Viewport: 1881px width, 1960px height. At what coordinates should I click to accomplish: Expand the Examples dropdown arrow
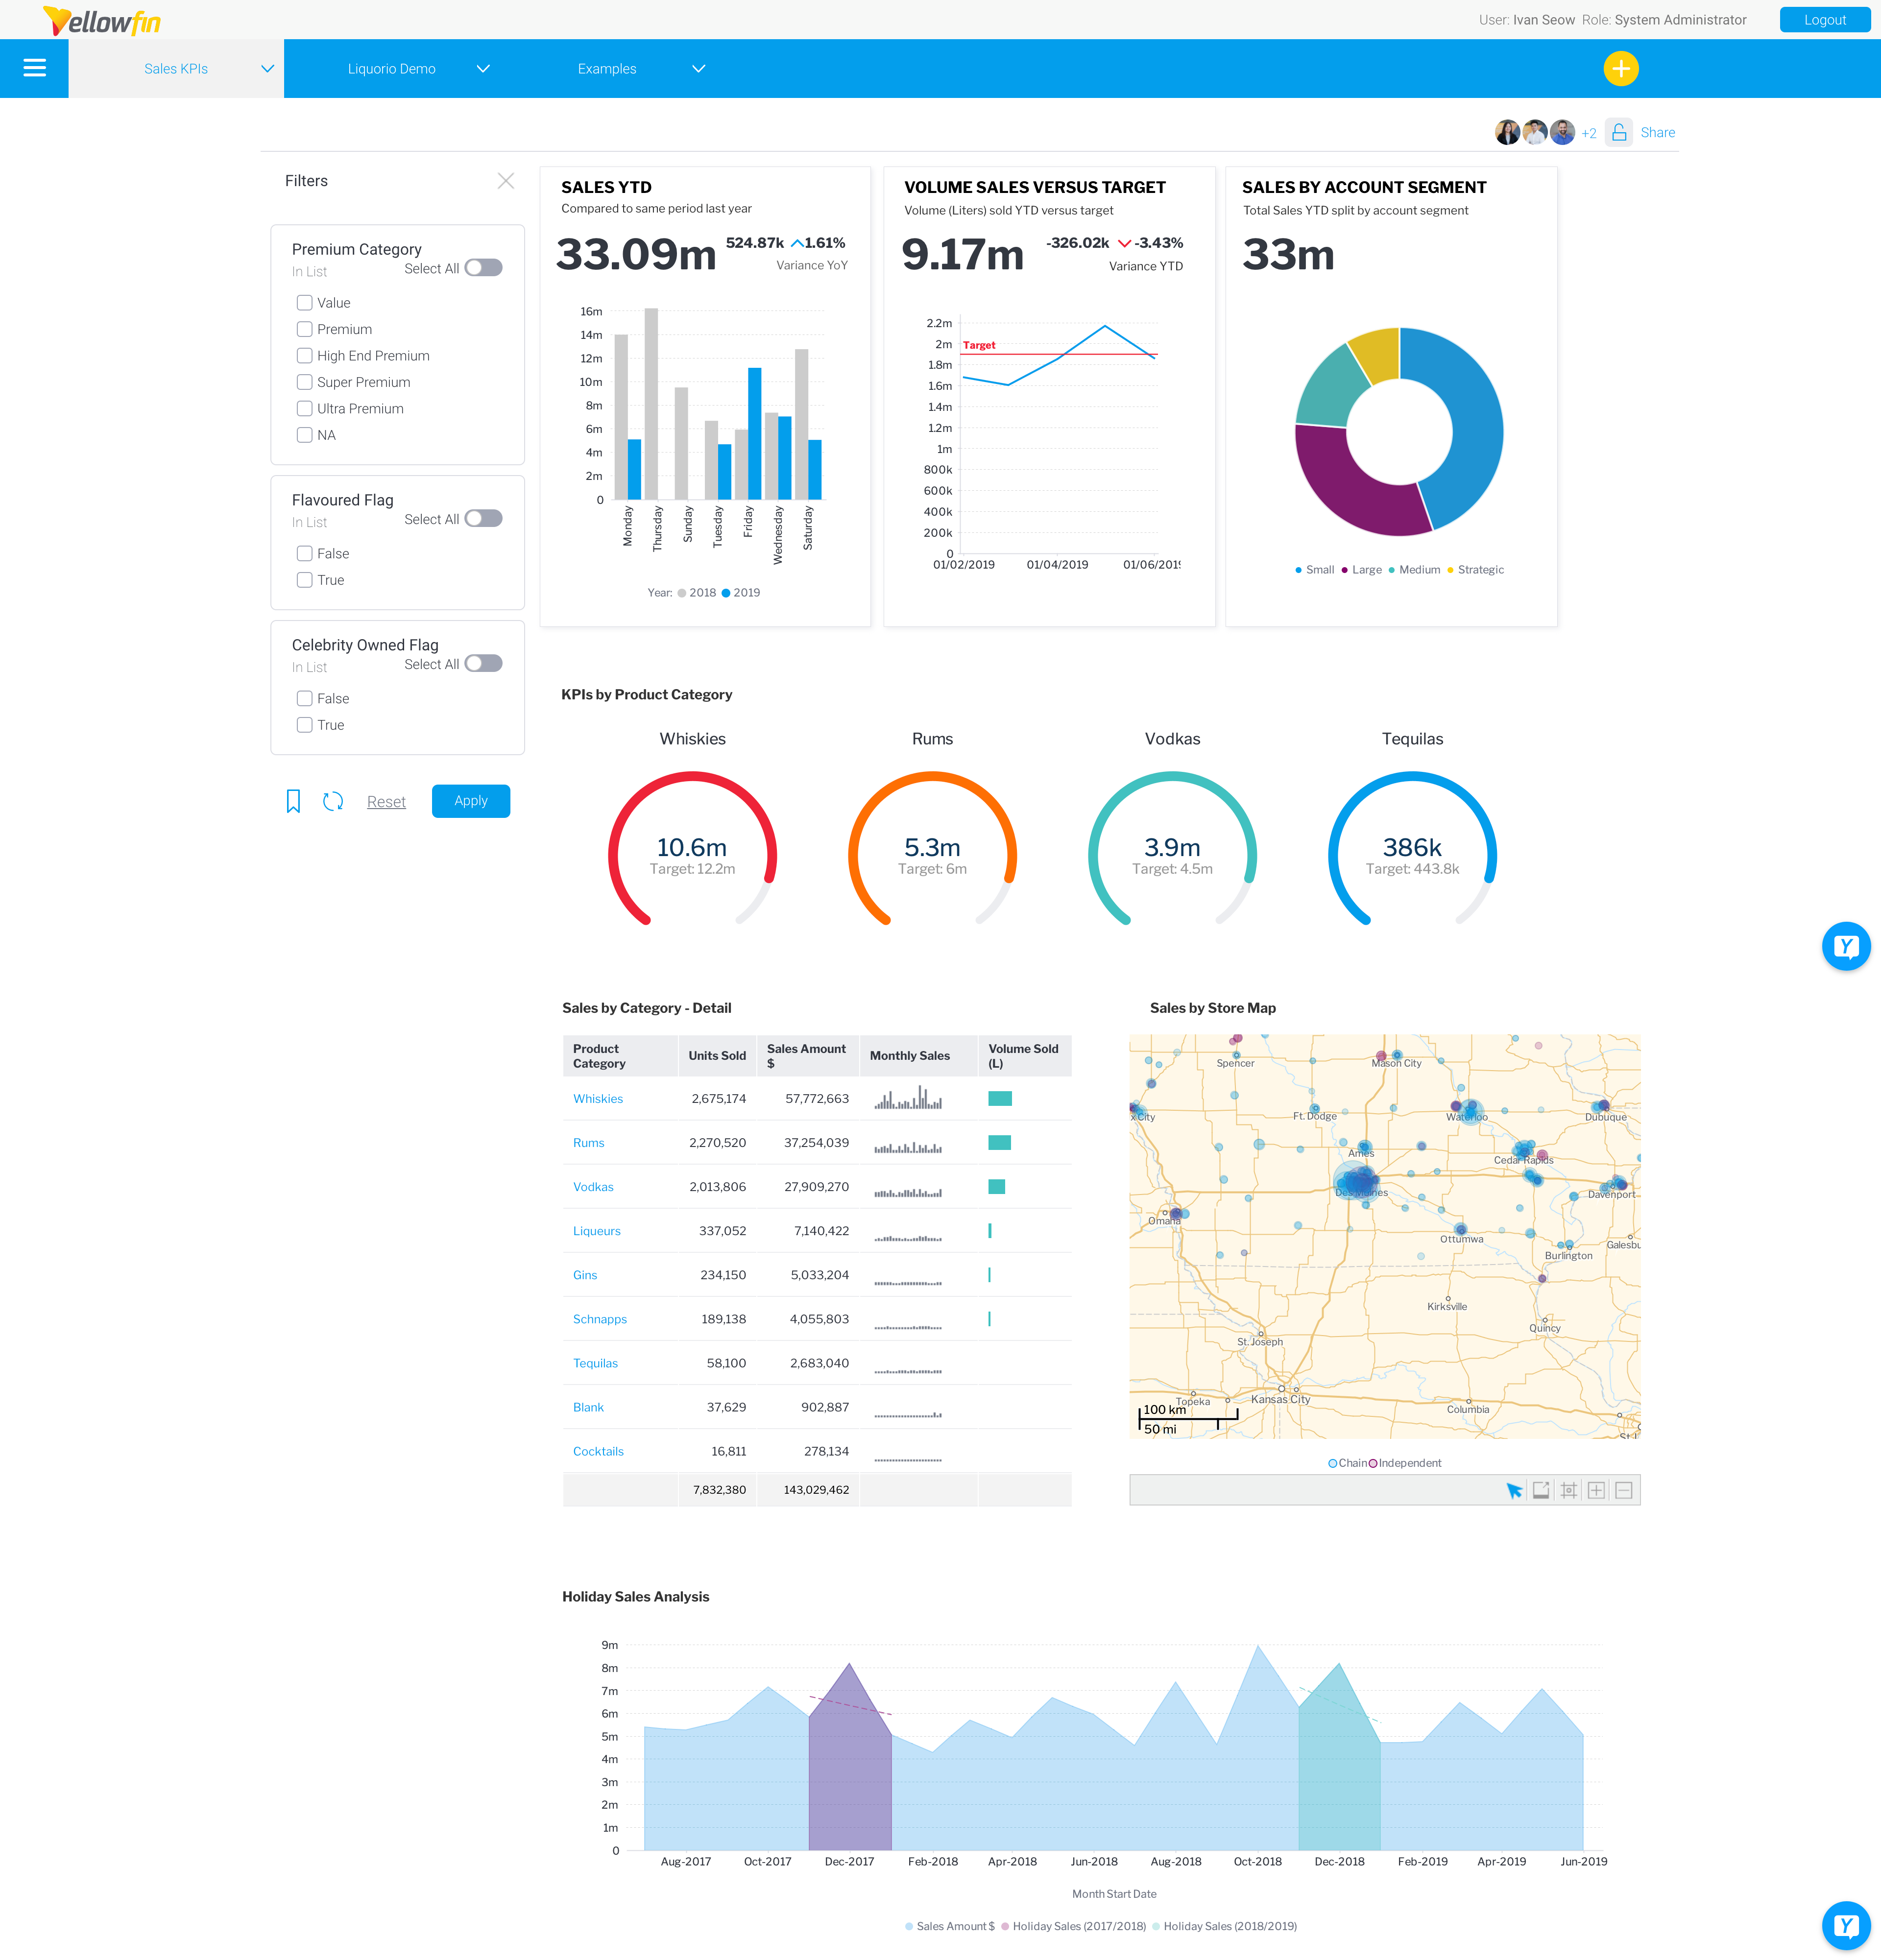tap(699, 68)
